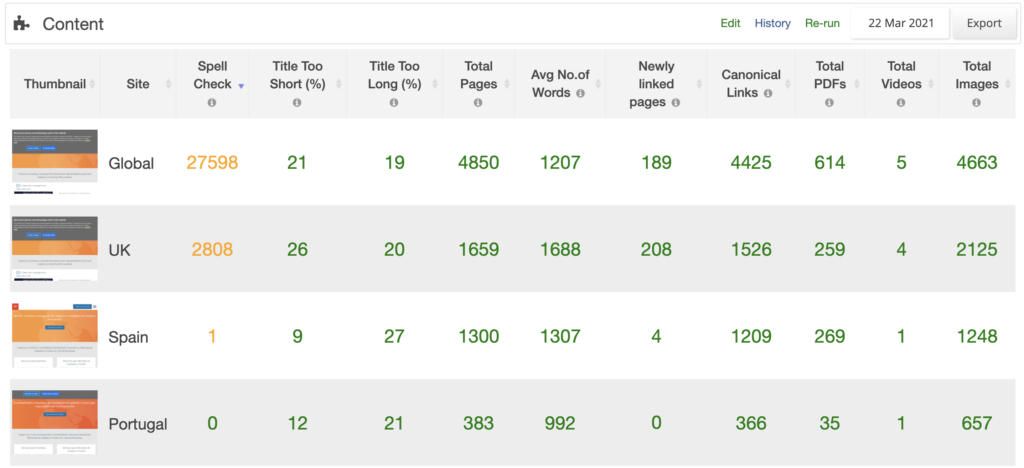Click the Export button
Image resolution: width=1024 pixels, height=468 pixels.
click(x=984, y=23)
